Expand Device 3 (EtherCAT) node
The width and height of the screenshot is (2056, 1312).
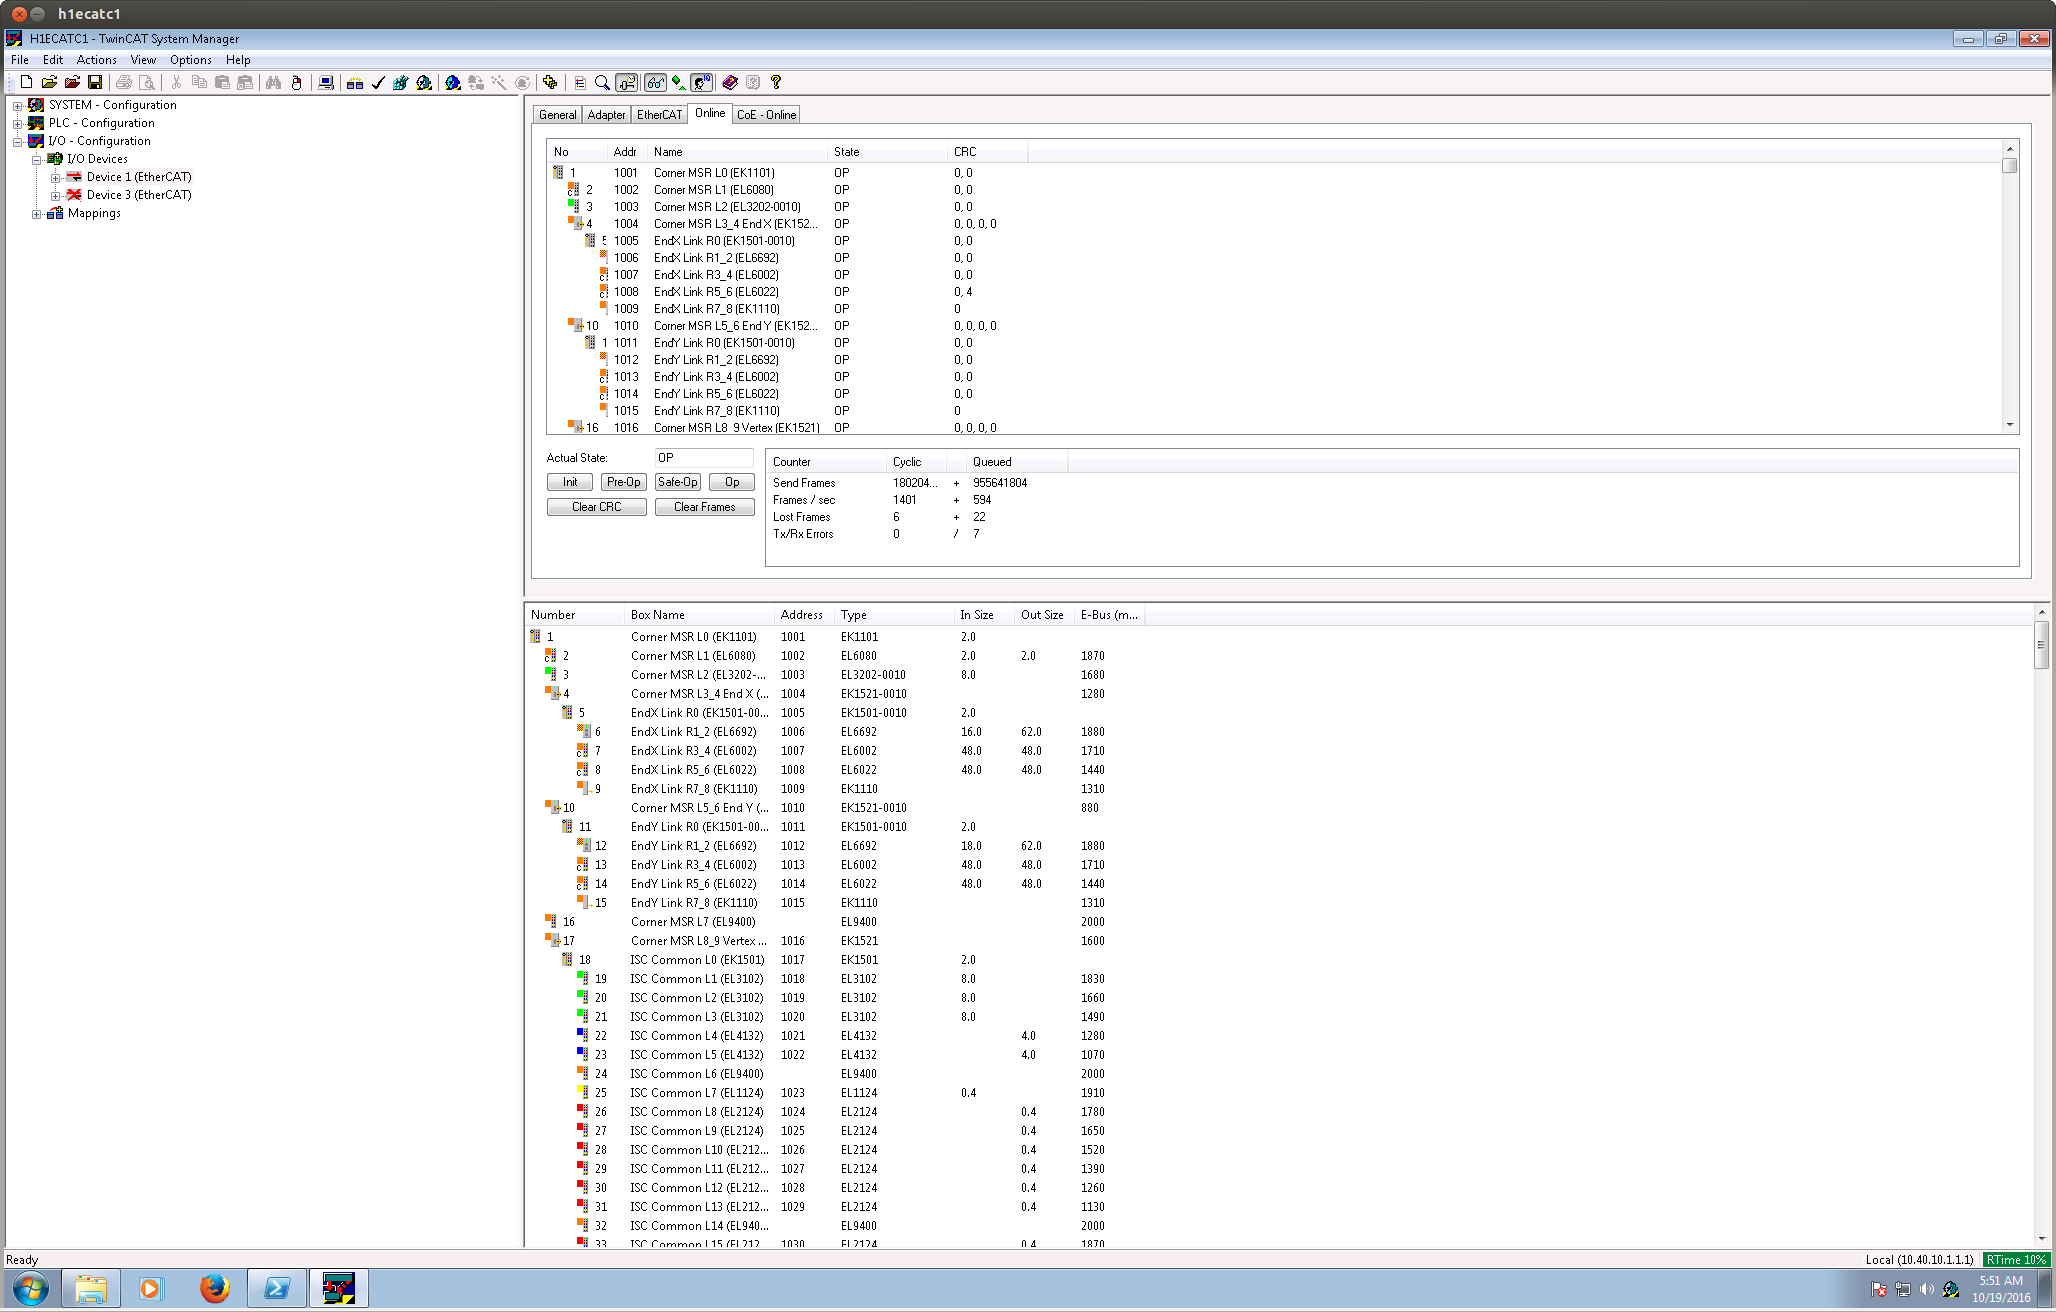[55, 195]
